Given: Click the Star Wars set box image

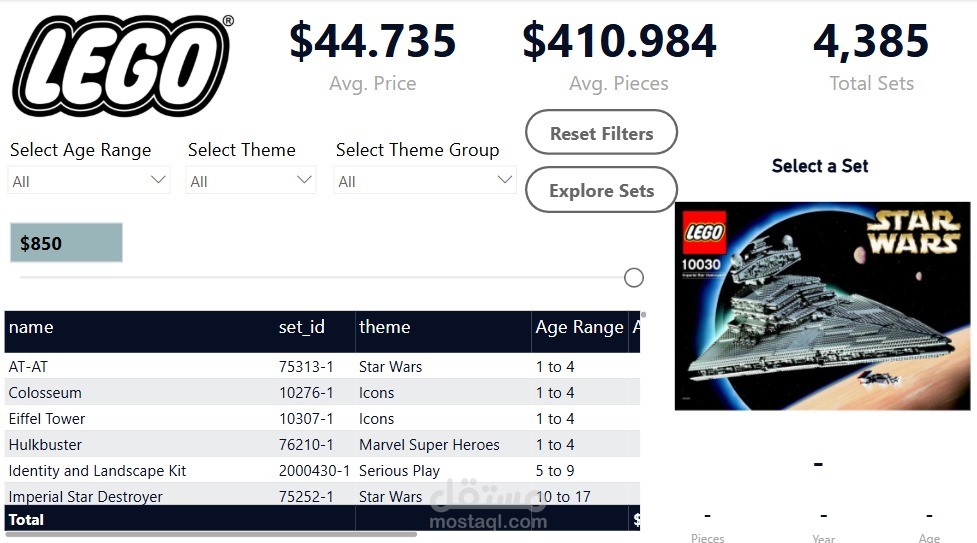Looking at the screenshot, I should [822, 306].
